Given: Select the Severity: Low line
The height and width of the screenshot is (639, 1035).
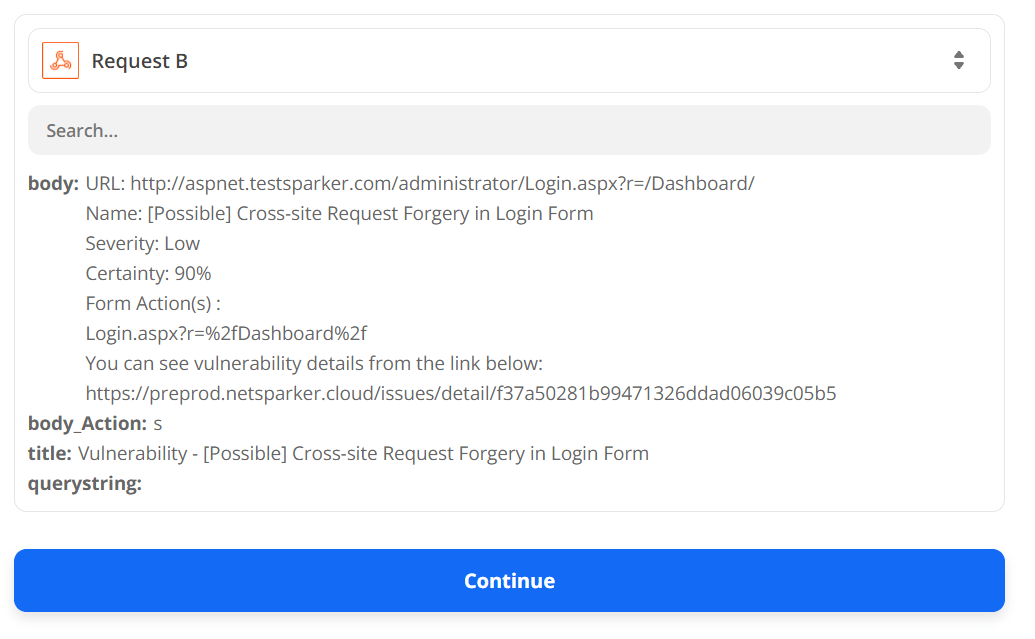Looking at the screenshot, I should tap(143, 244).
